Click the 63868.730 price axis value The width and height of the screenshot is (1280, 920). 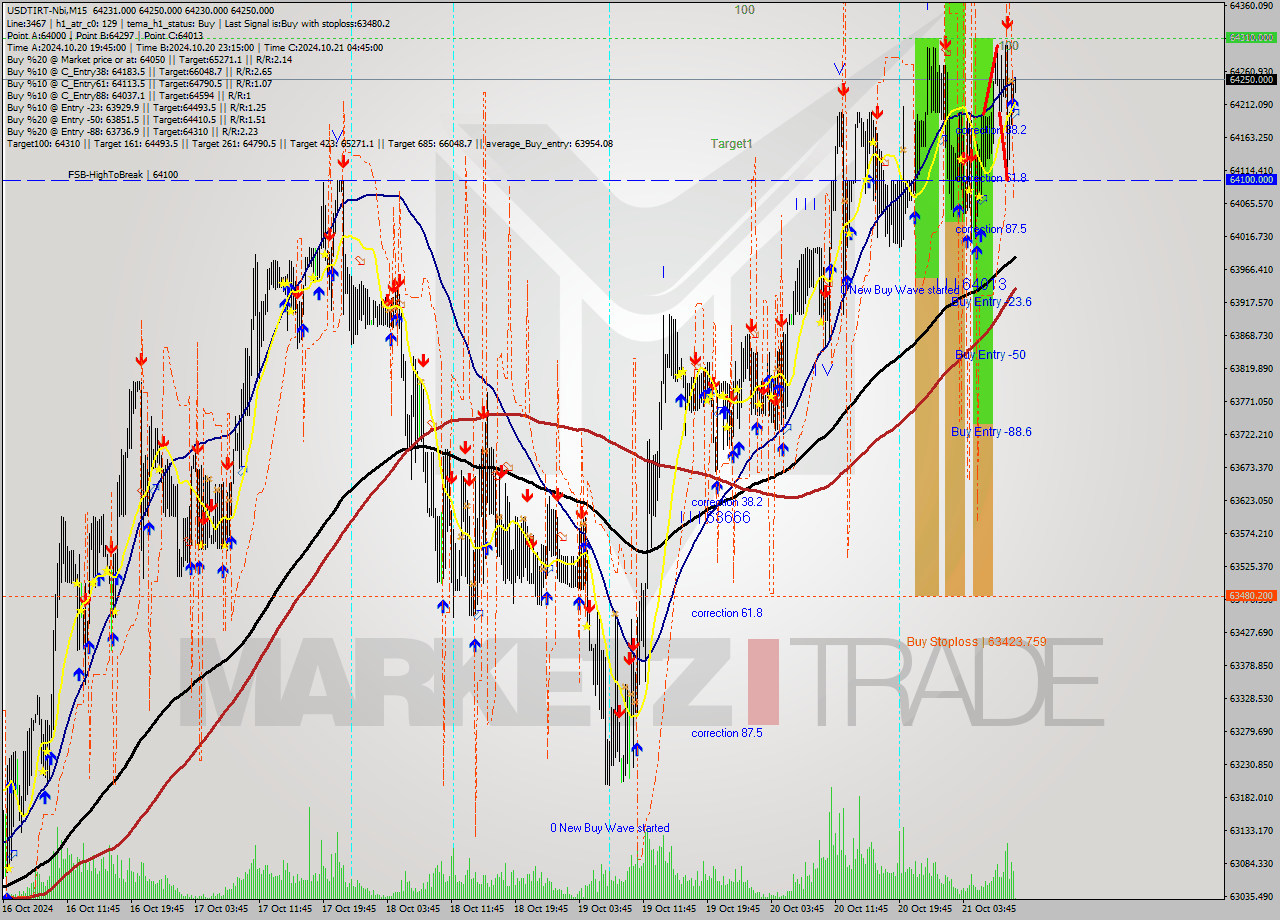click(x=1251, y=335)
